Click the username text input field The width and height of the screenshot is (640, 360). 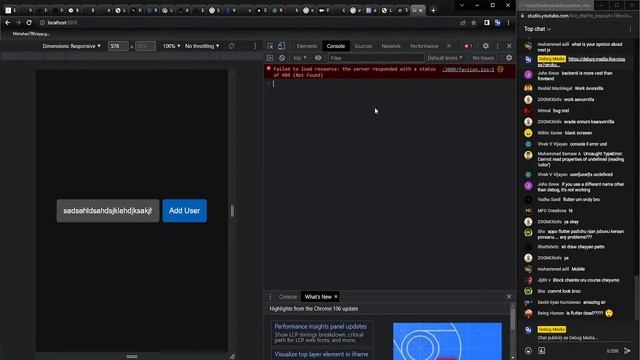click(x=108, y=211)
